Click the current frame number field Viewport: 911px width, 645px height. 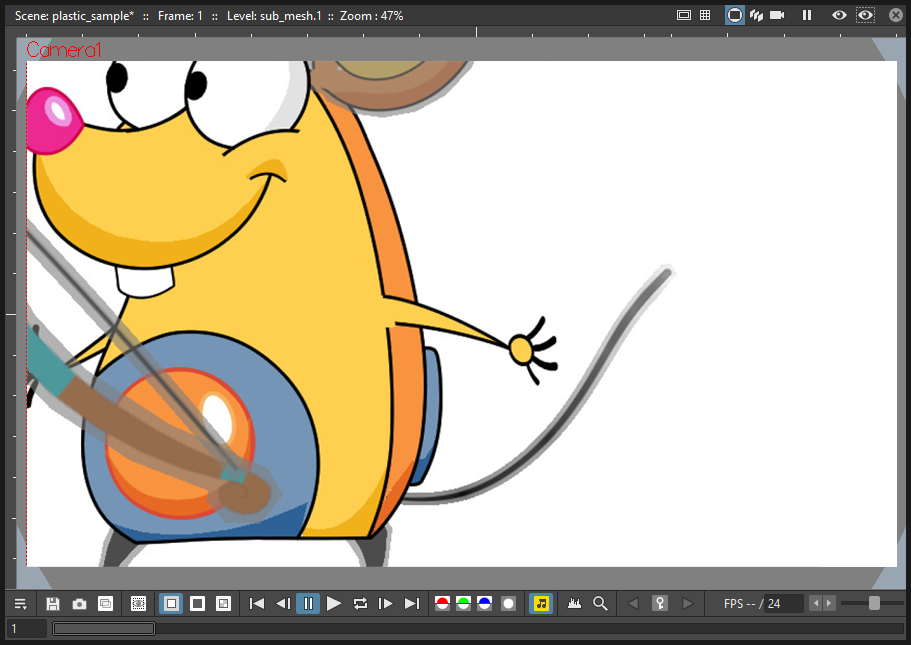pyautogui.click(x=26, y=629)
